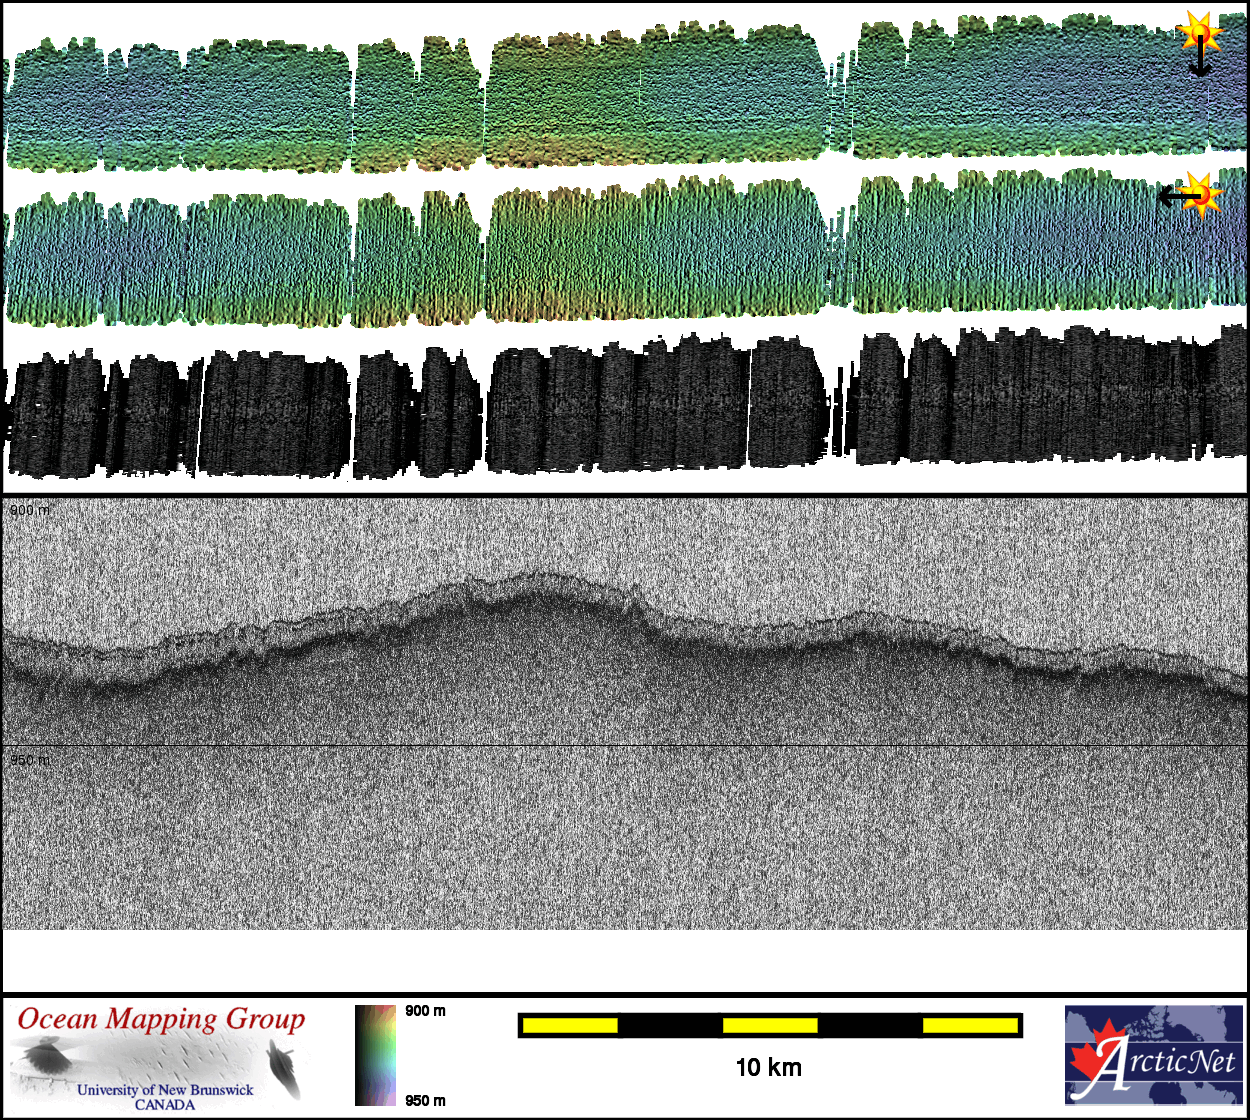
Task: Click the leftmost yellow scale bar segment
Action: point(570,1025)
